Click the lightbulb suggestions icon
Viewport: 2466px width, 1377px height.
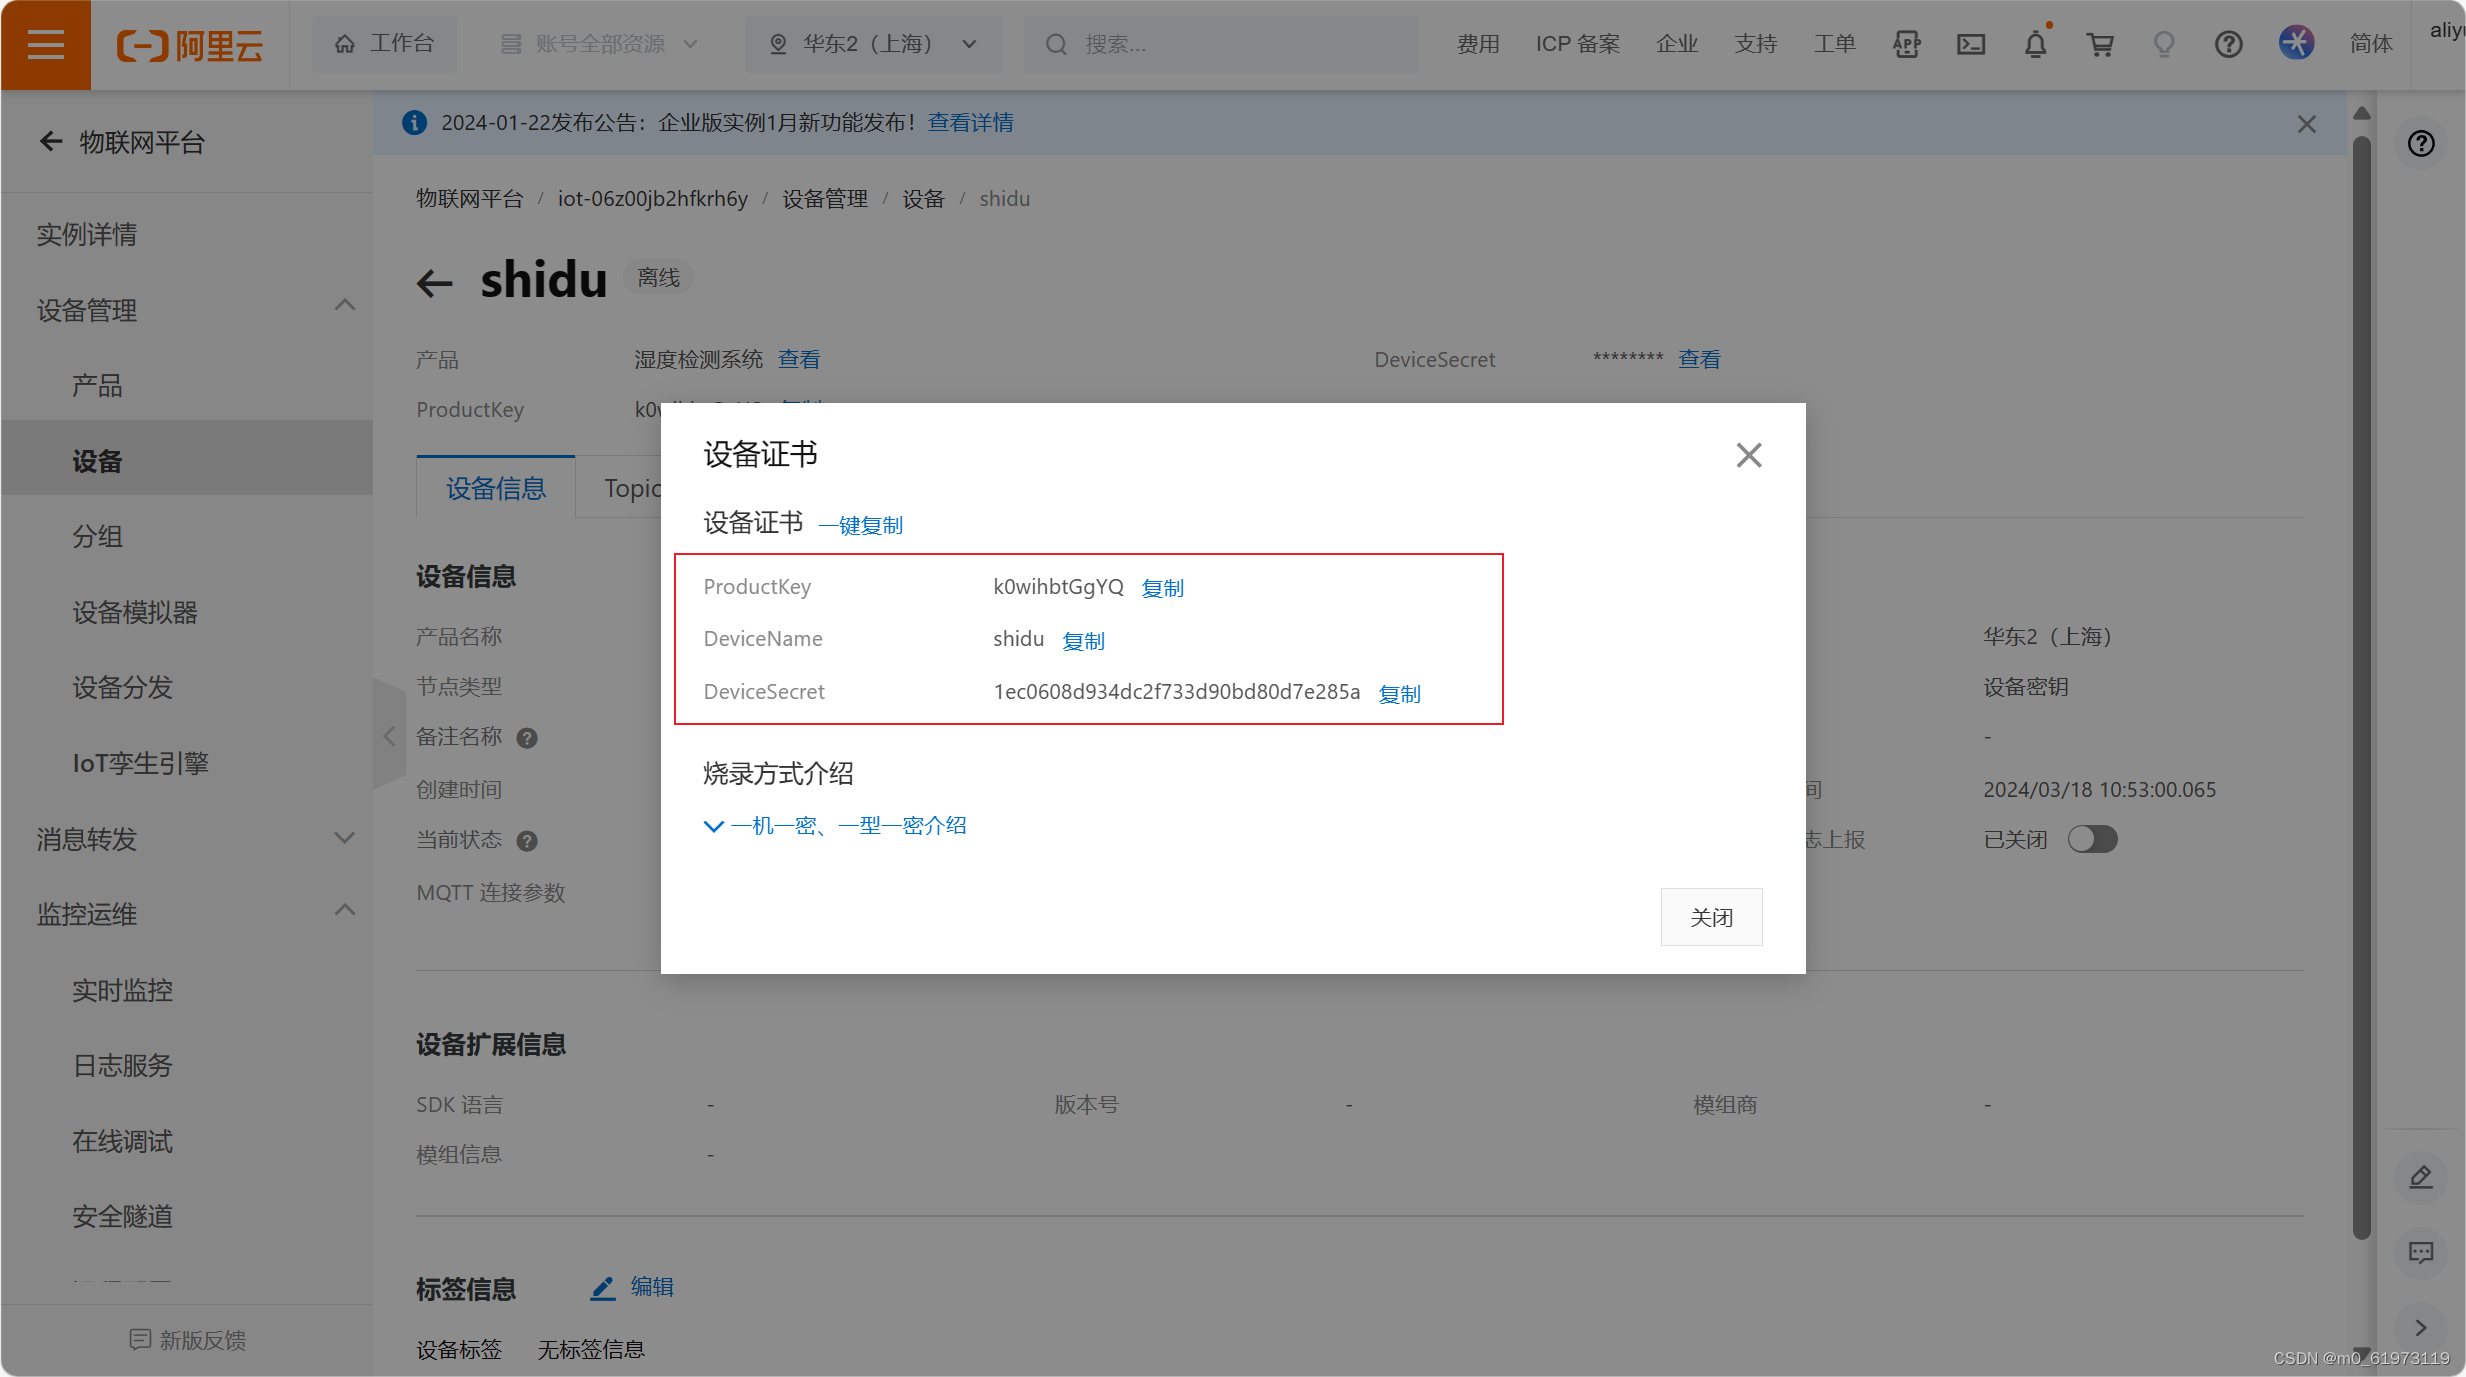tap(2164, 44)
